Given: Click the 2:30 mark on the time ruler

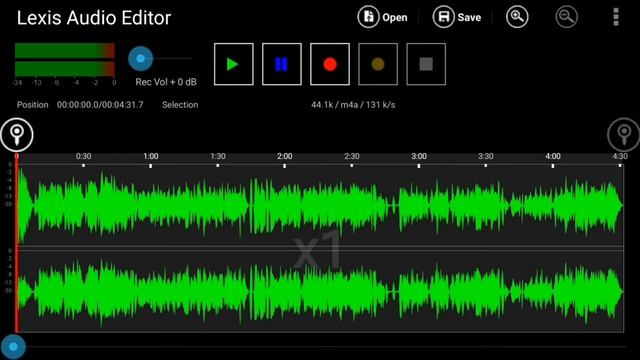Looking at the screenshot, I should pyautogui.click(x=351, y=156).
